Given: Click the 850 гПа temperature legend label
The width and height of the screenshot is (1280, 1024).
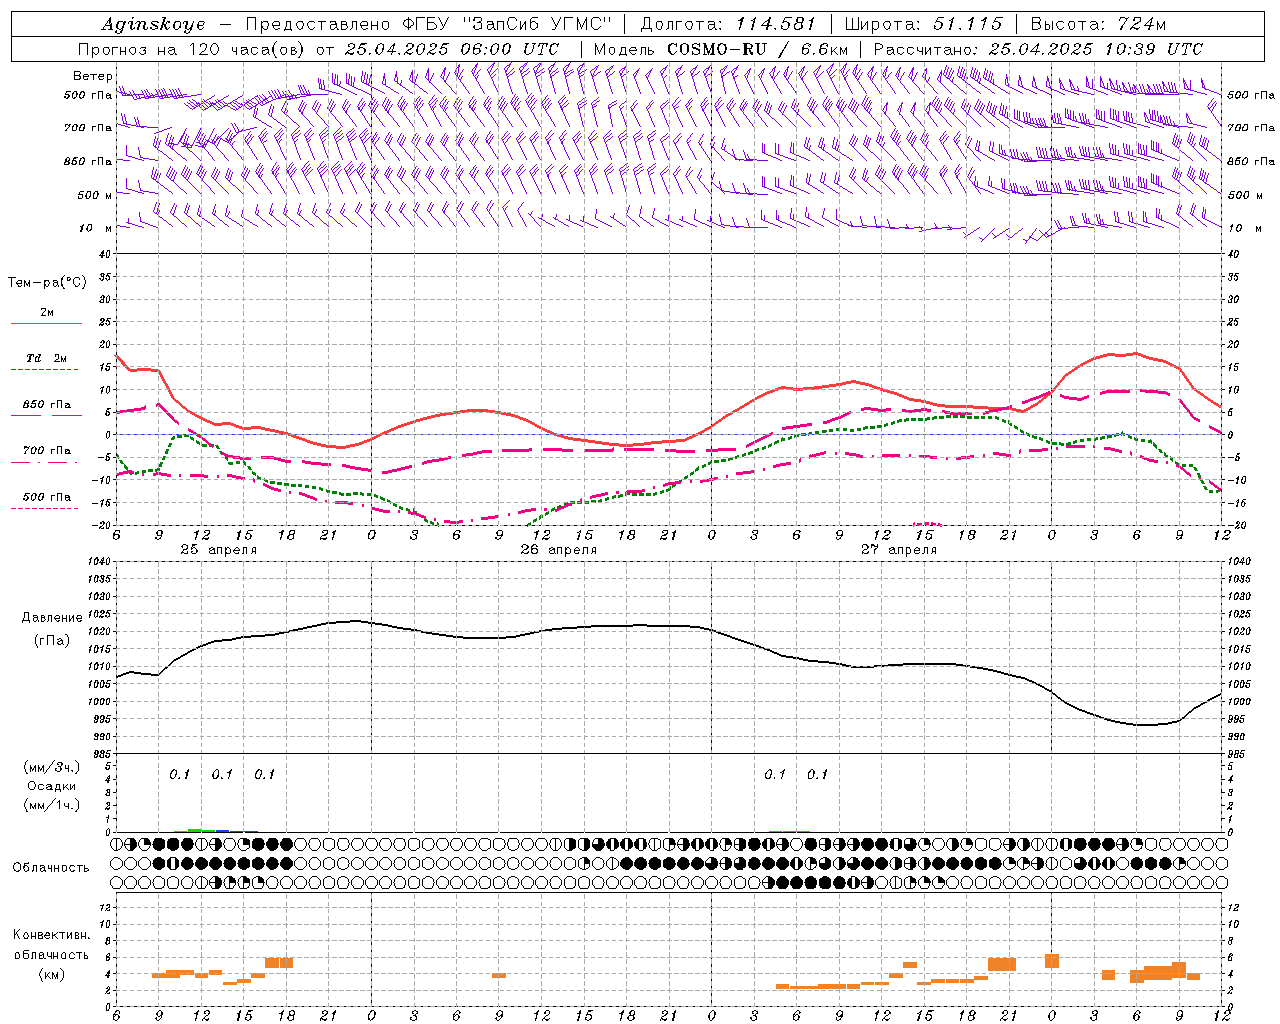Looking at the screenshot, I should [47, 405].
